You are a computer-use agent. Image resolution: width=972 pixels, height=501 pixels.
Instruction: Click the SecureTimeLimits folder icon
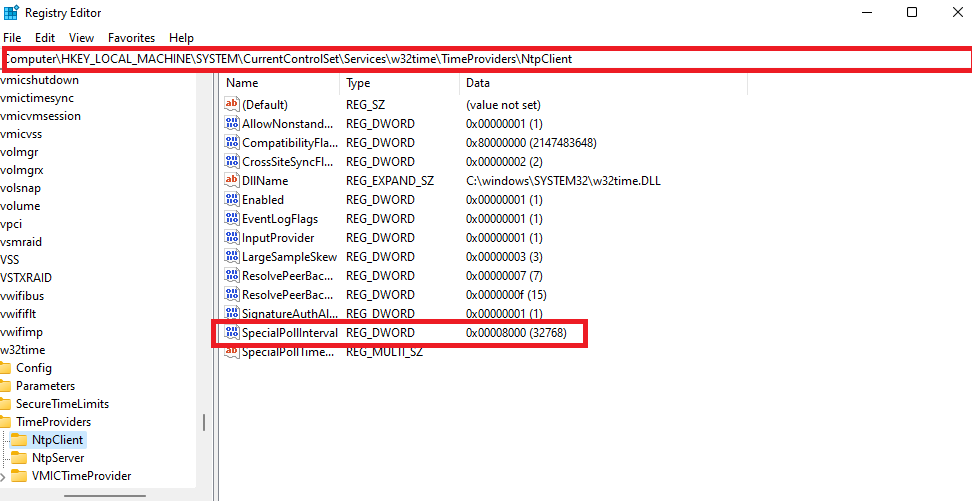5,404
